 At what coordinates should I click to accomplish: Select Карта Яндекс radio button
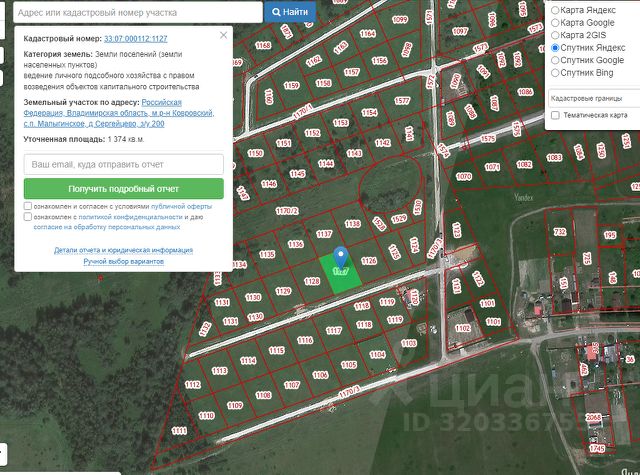tap(555, 10)
